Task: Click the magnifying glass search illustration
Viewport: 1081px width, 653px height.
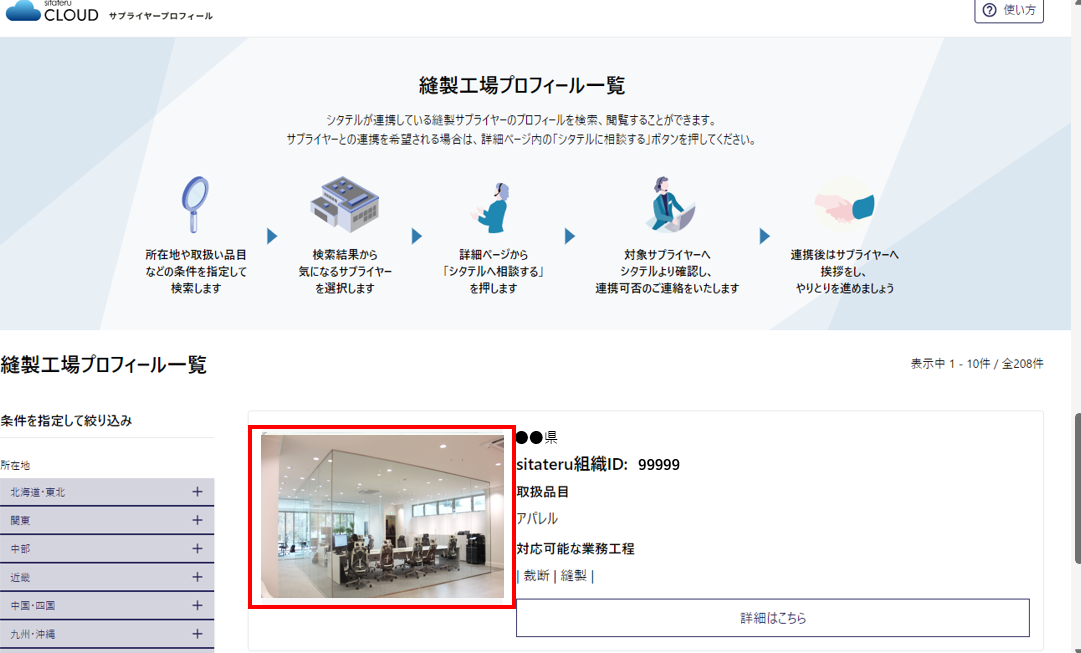Action: click(194, 206)
